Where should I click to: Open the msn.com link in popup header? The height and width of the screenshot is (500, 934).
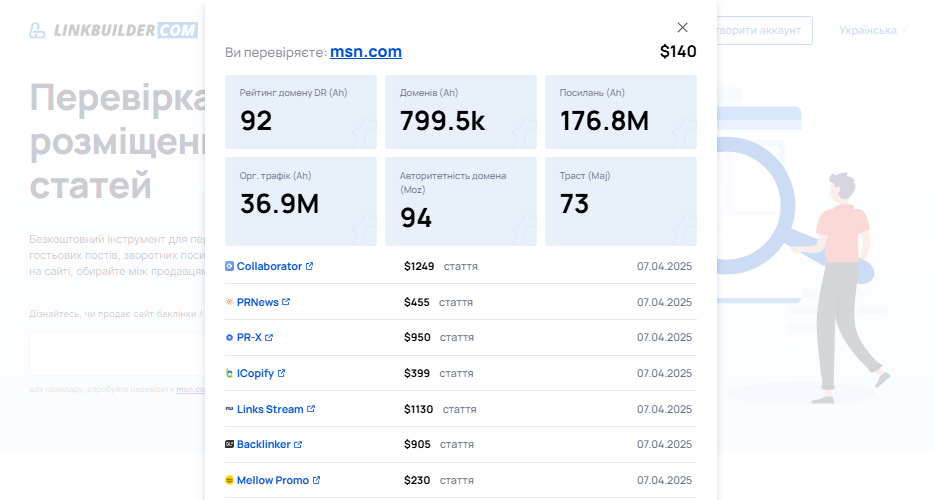click(366, 52)
